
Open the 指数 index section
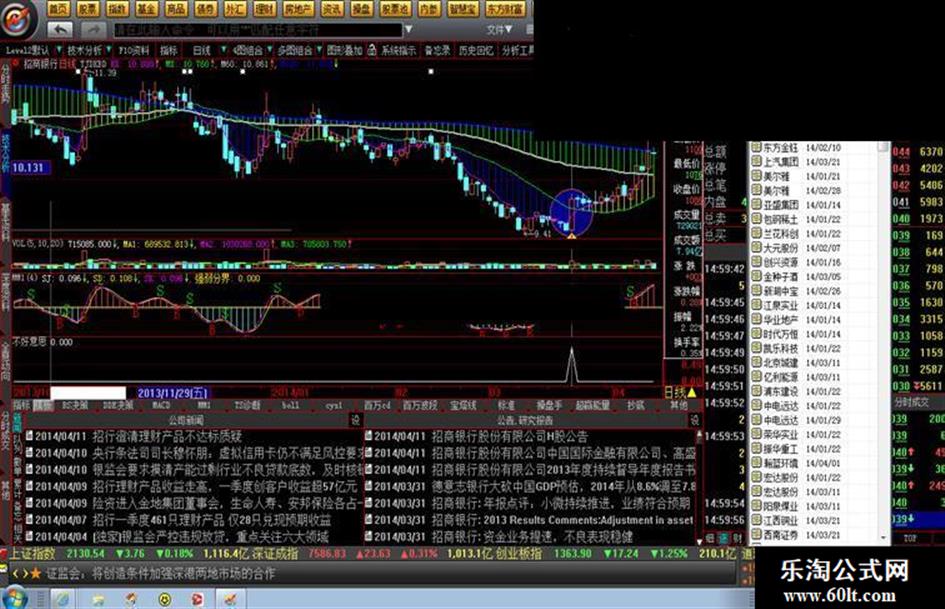[x=117, y=9]
